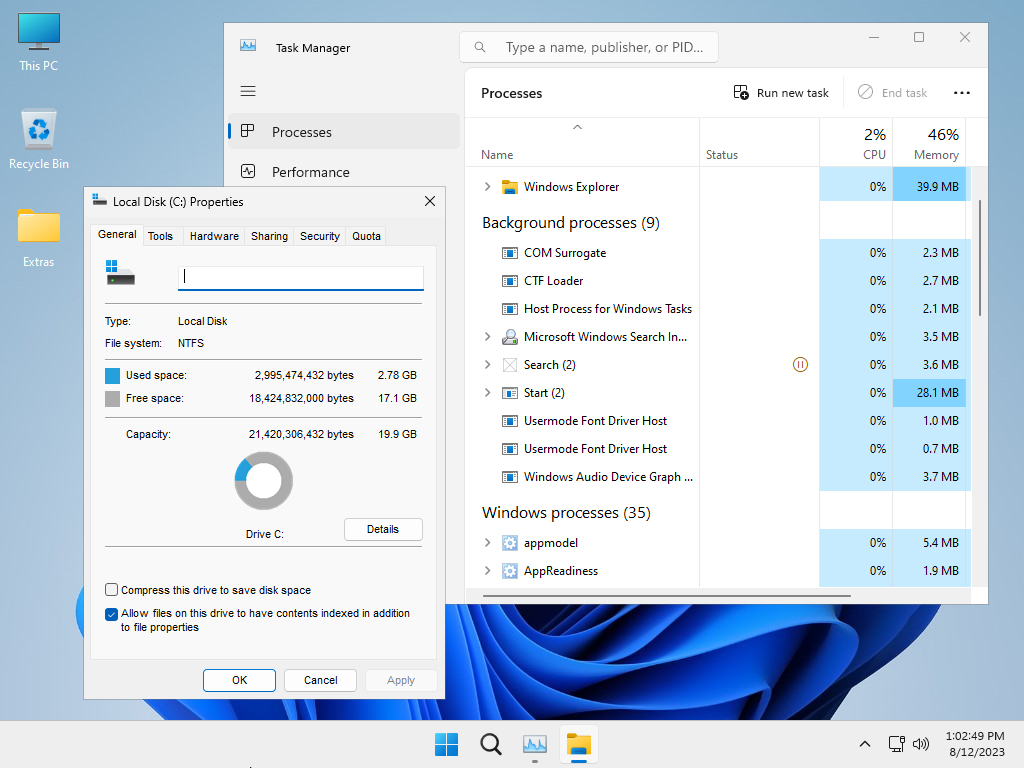Sort by the CPU column header
Image resolution: width=1024 pixels, height=768 pixels.
coord(856,142)
